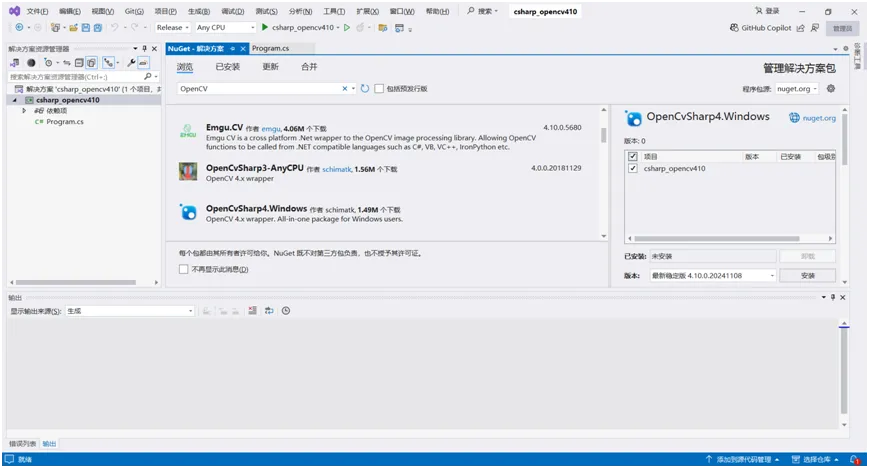The height and width of the screenshot is (468, 869).
Task: Click the GitHub Copilot icon
Action: [x=734, y=28]
